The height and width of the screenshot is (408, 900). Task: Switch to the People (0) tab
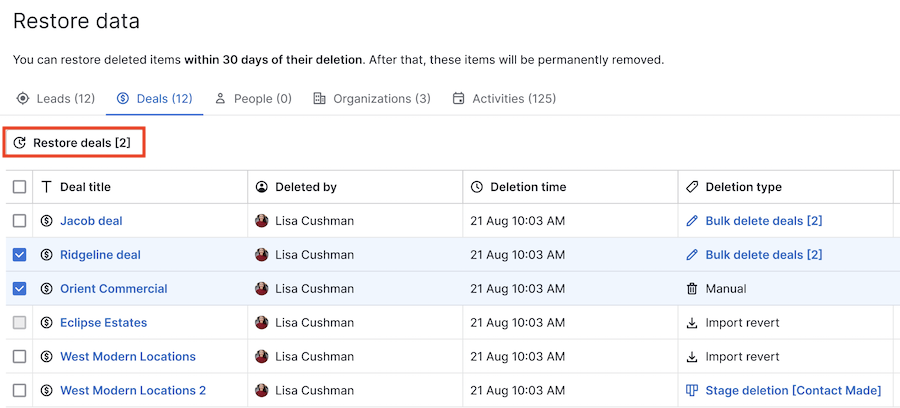[x=253, y=99]
